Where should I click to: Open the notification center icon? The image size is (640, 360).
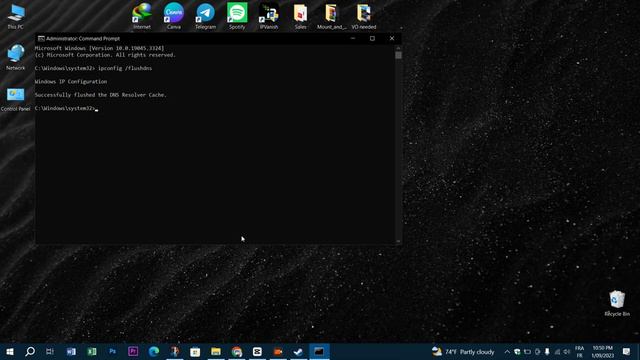627,351
